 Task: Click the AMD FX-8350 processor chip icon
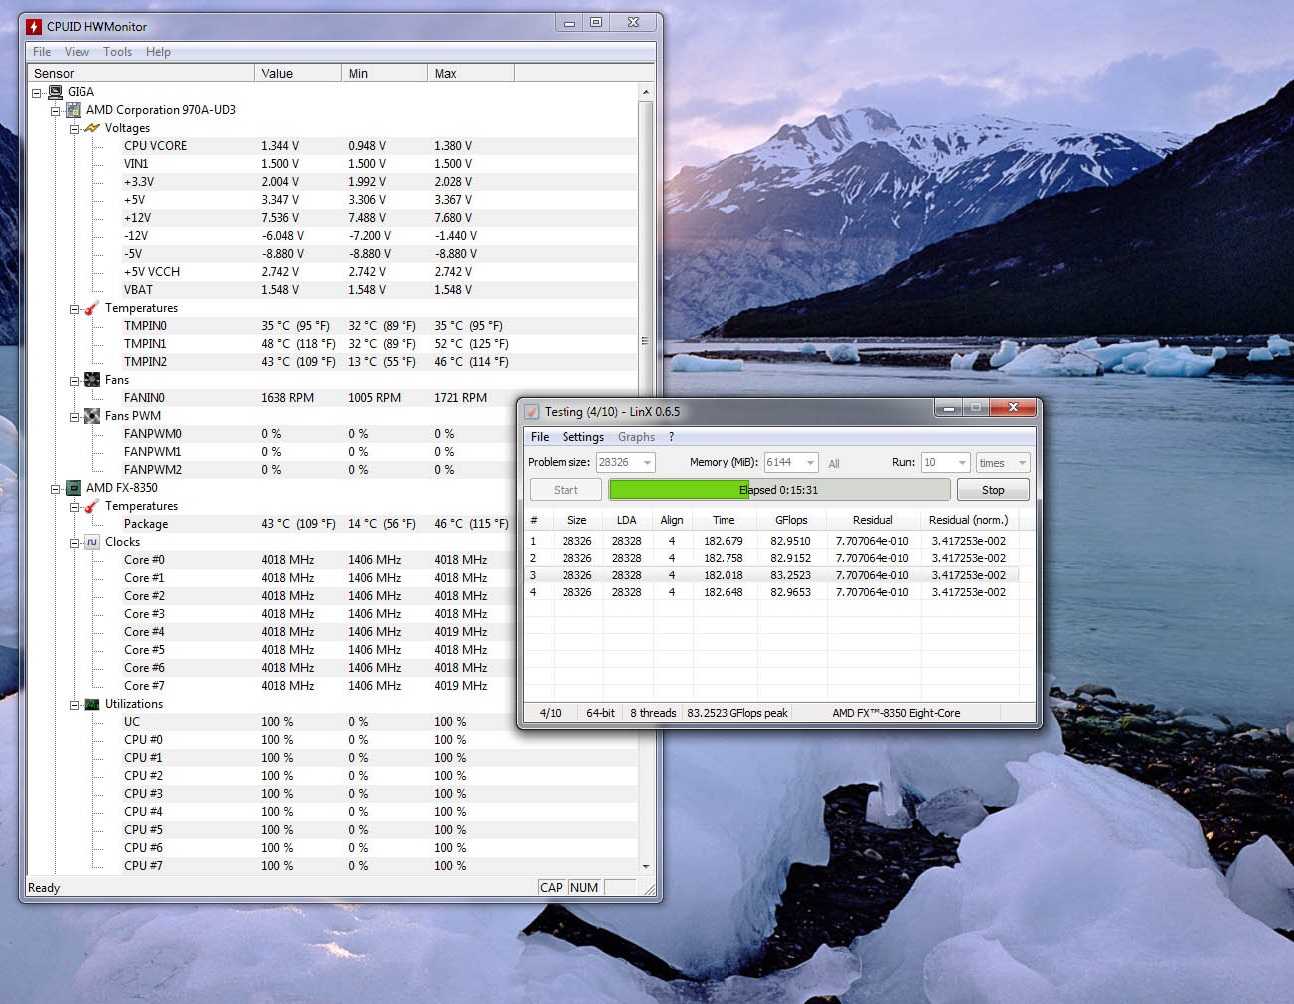73,488
